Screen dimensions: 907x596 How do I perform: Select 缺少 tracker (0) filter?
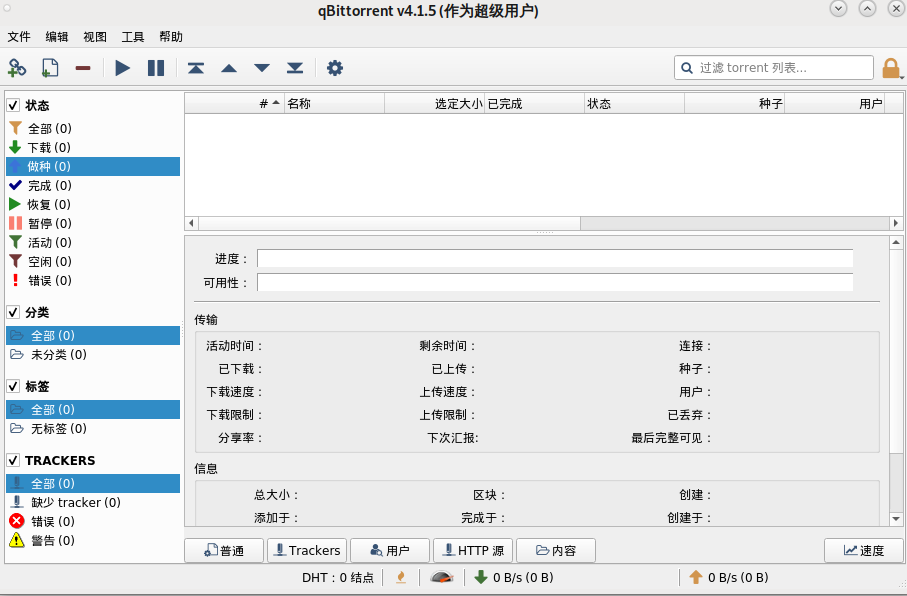point(93,502)
